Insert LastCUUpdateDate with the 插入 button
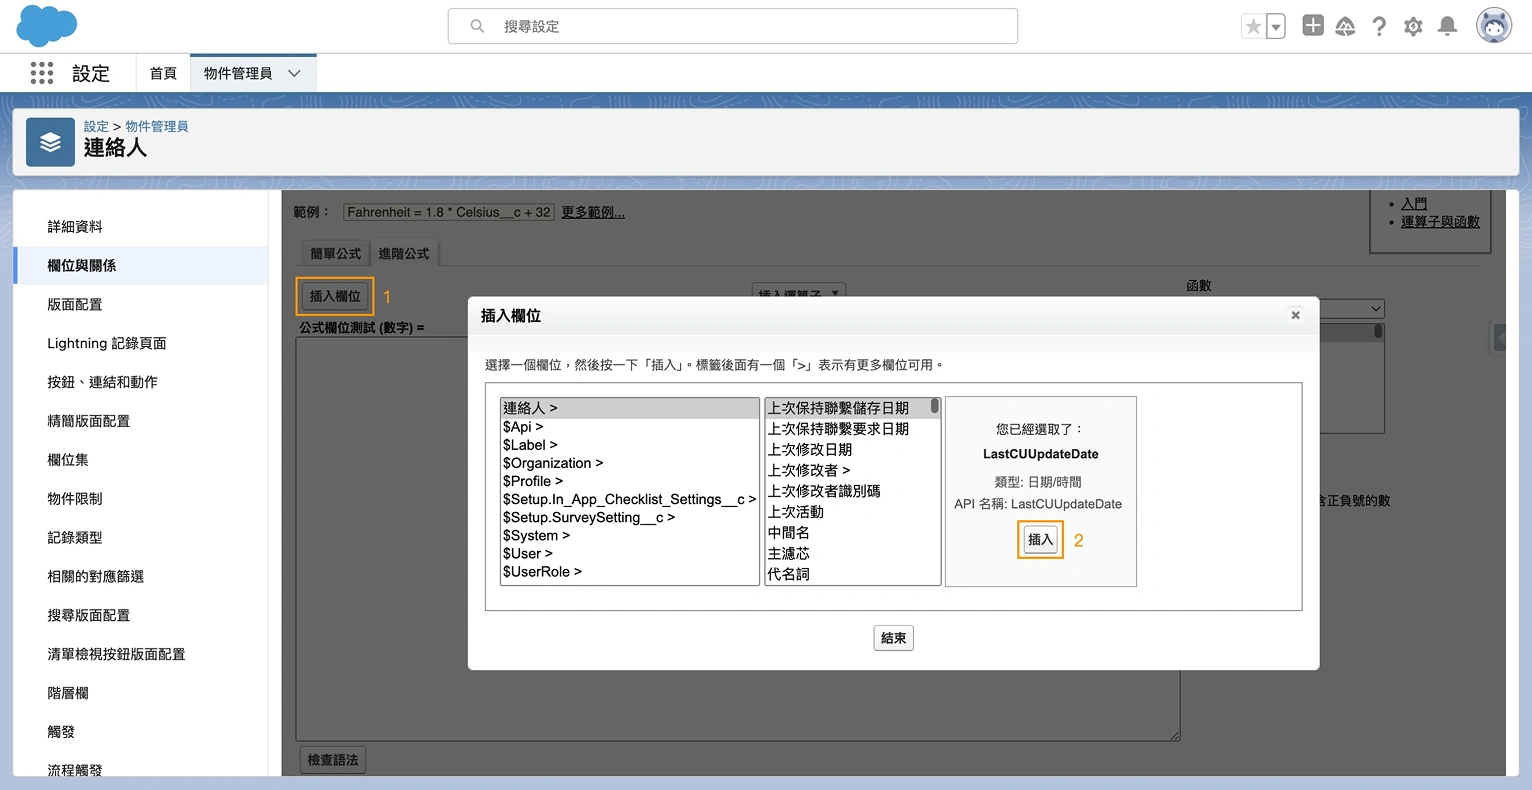This screenshot has height=790, width=1532. [x=1040, y=539]
